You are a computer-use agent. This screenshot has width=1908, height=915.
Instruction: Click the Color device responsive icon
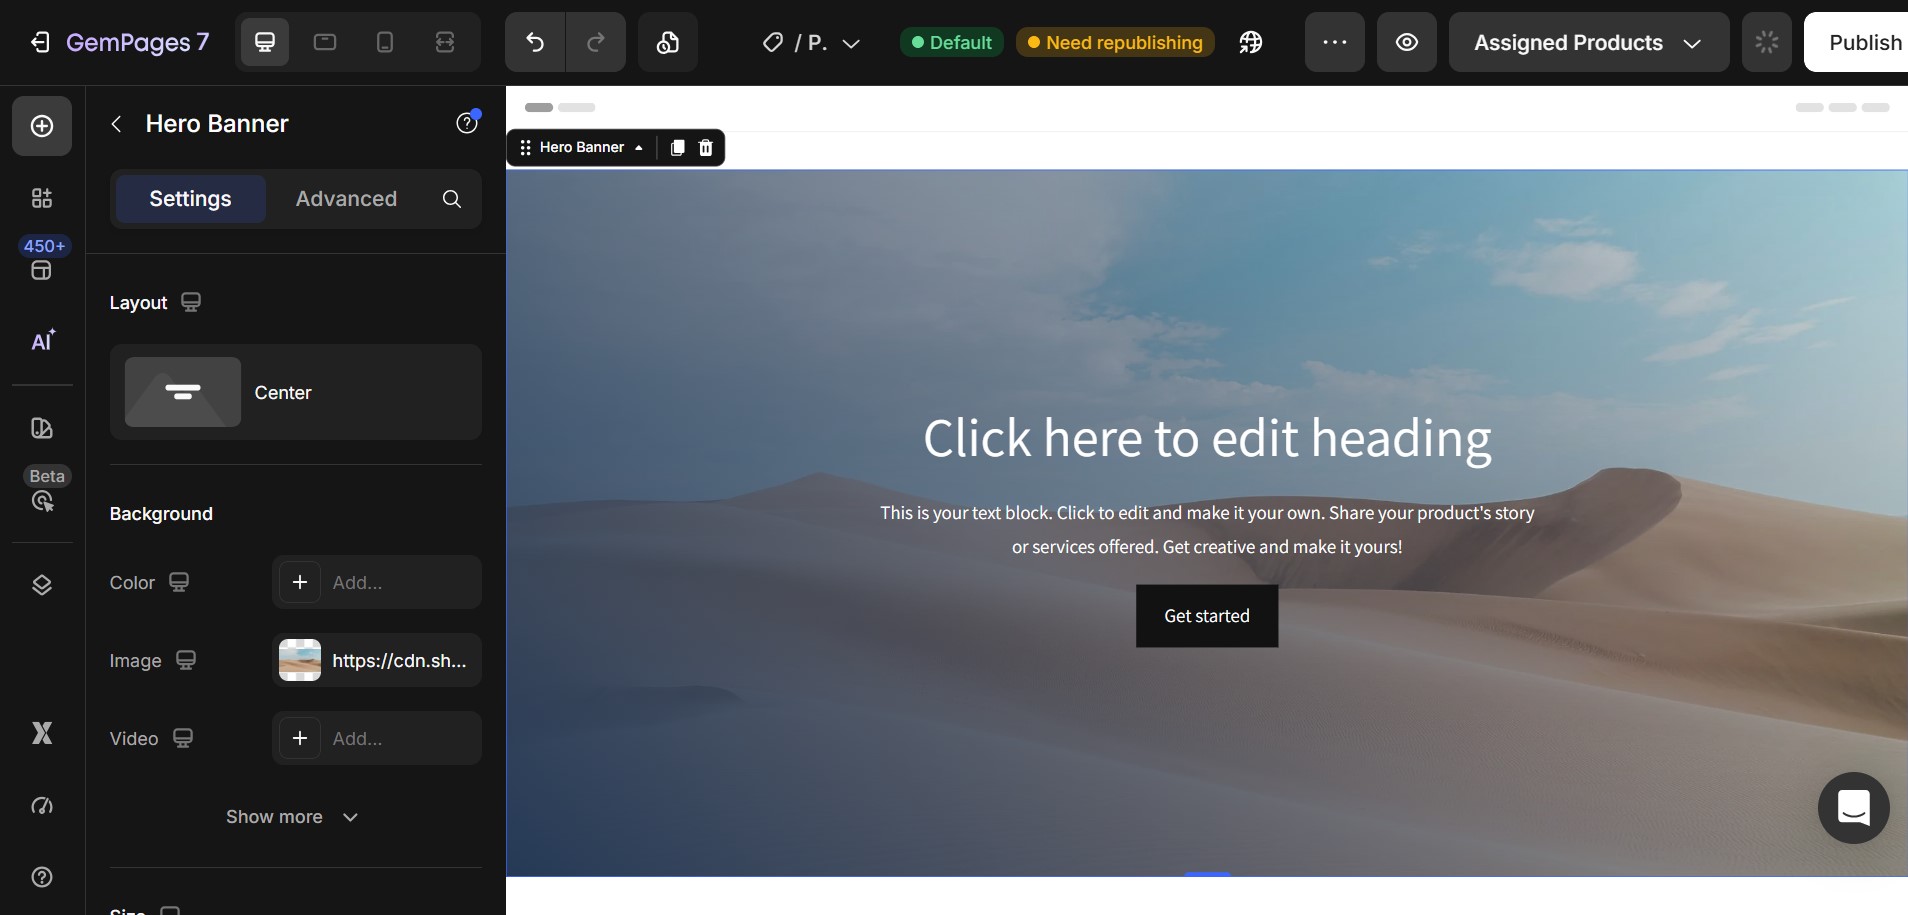point(179,582)
